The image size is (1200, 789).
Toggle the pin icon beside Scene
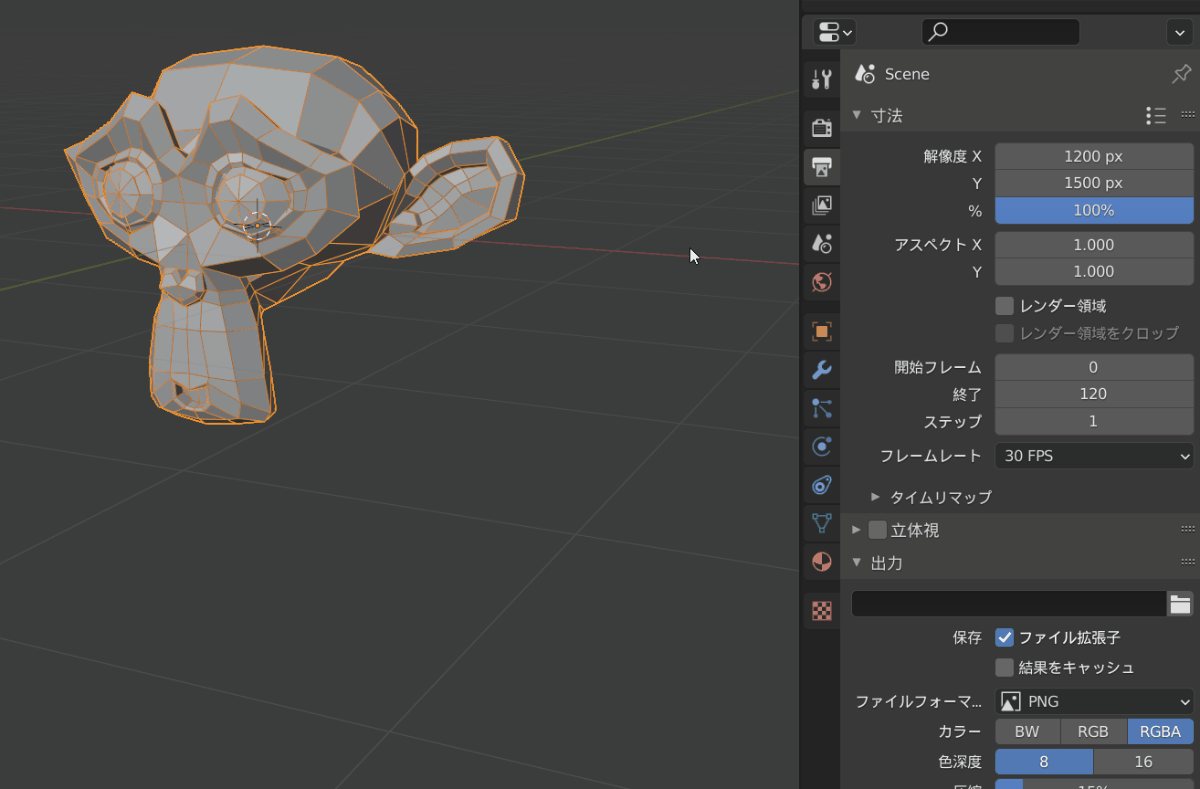(1181, 74)
